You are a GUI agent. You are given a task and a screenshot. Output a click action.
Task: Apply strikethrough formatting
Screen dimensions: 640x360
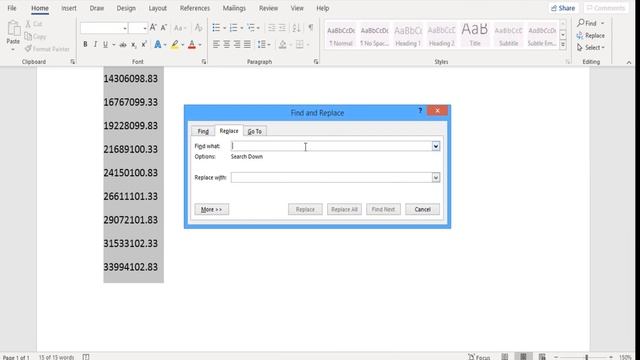point(123,45)
